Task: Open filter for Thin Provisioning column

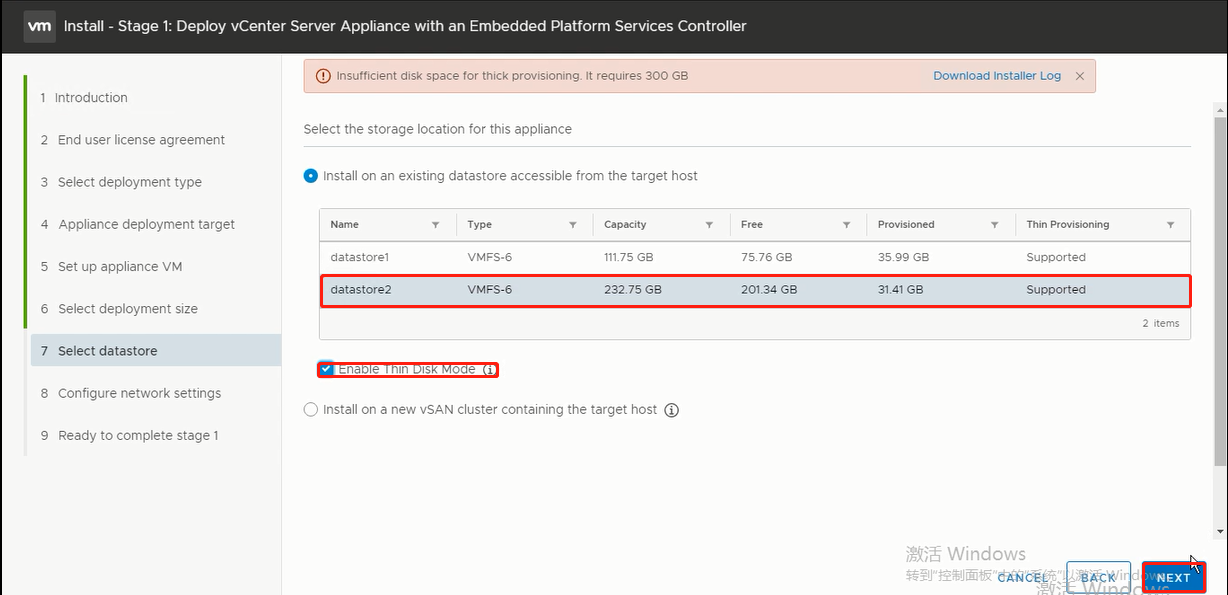Action: click(x=1170, y=225)
